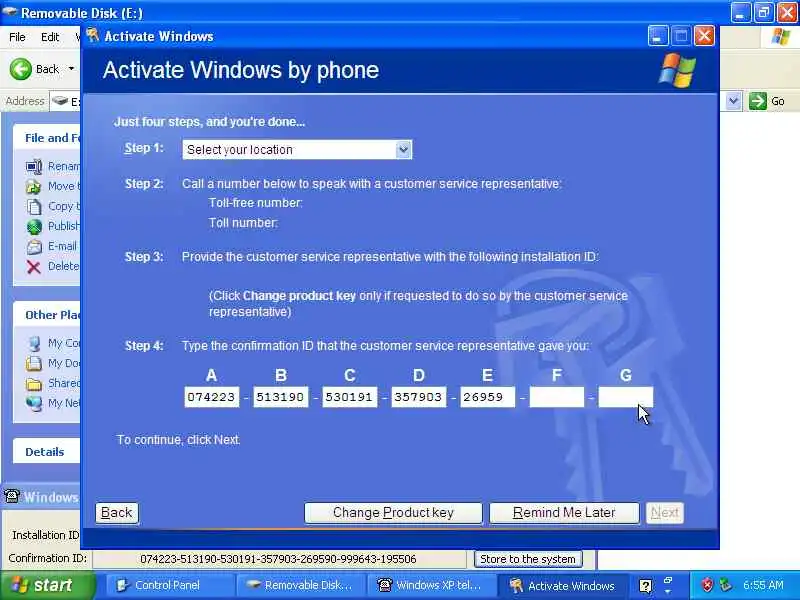The image size is (800, 600).
Task: Click the red security shield tray icon
Action: 707,585
